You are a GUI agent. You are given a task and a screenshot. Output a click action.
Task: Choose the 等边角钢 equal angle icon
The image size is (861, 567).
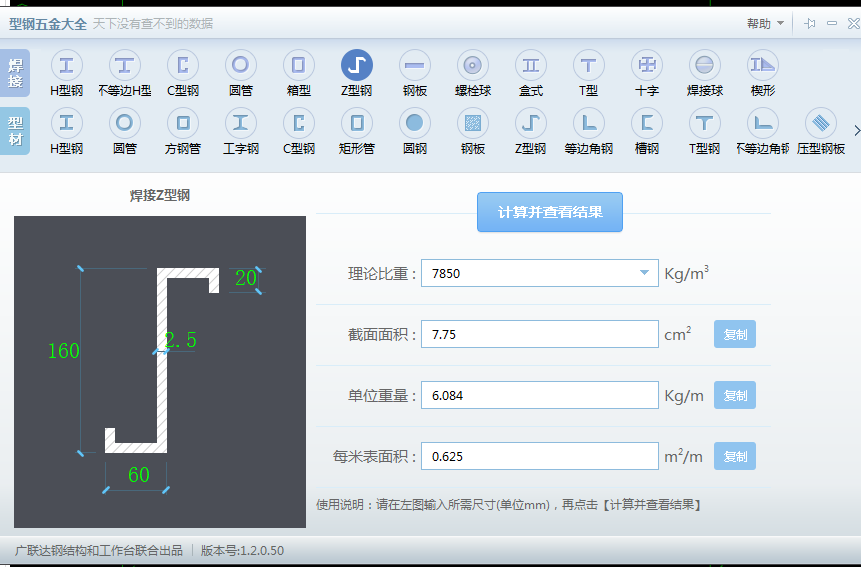tap(589, 123)
